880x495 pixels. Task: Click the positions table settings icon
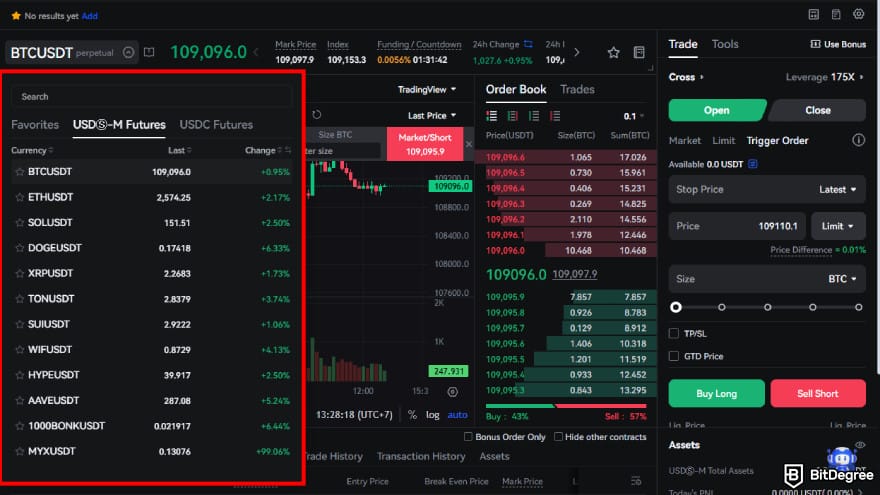[x=636, y=482]
